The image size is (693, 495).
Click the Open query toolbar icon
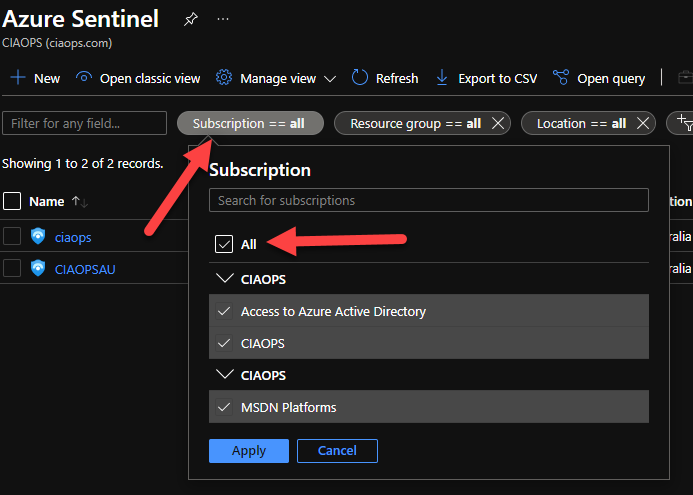[x=561, y=78]
